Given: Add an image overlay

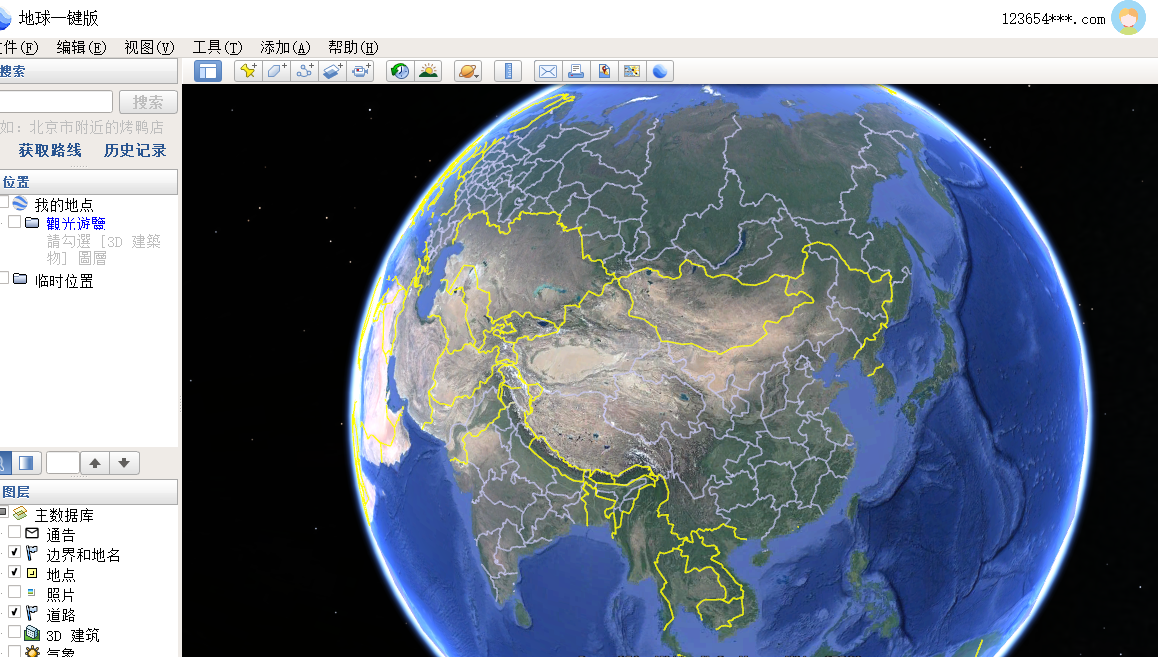Looking at the screenshot, I should tap(332, 71).
